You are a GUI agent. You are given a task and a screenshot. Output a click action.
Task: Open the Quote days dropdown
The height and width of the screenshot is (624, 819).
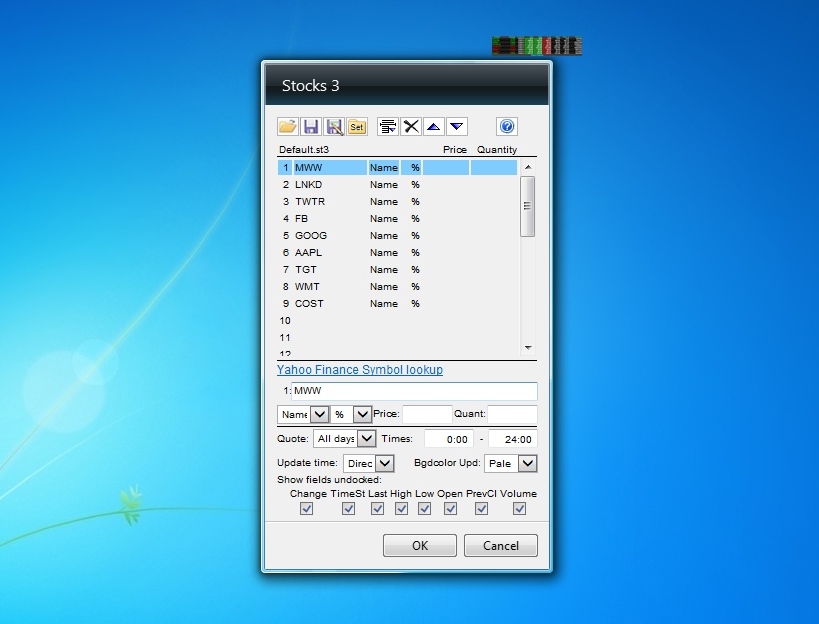(x=367, y=439)
